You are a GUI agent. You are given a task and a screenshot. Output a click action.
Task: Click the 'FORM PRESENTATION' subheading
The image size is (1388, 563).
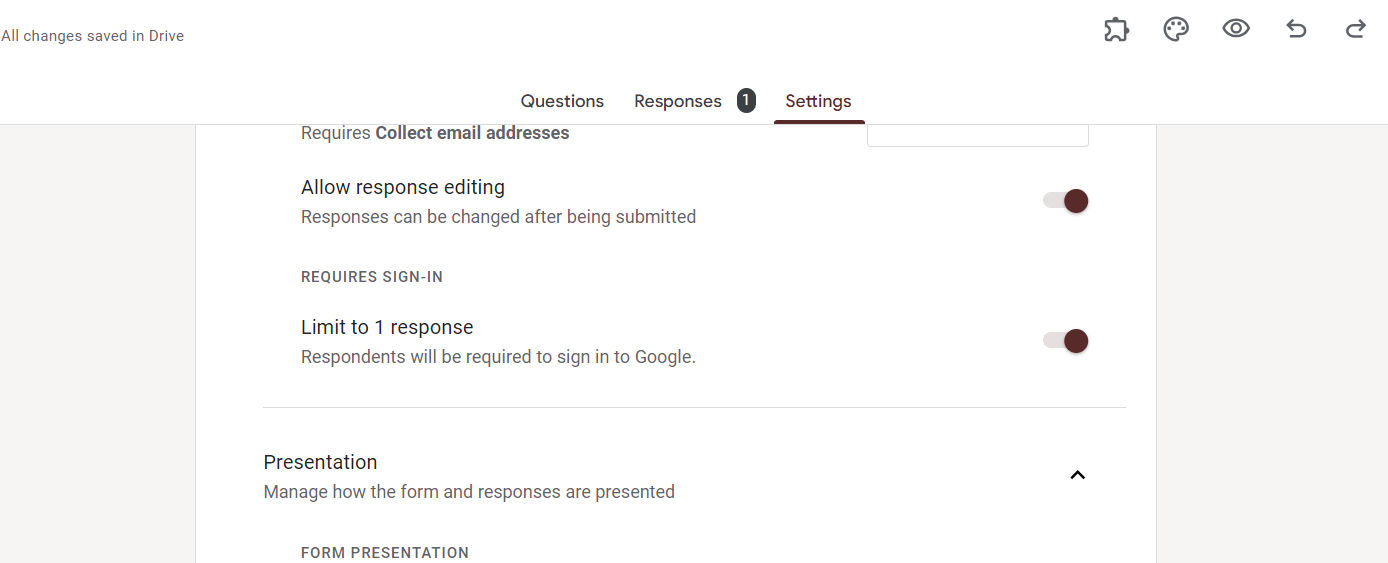(384, 552)
